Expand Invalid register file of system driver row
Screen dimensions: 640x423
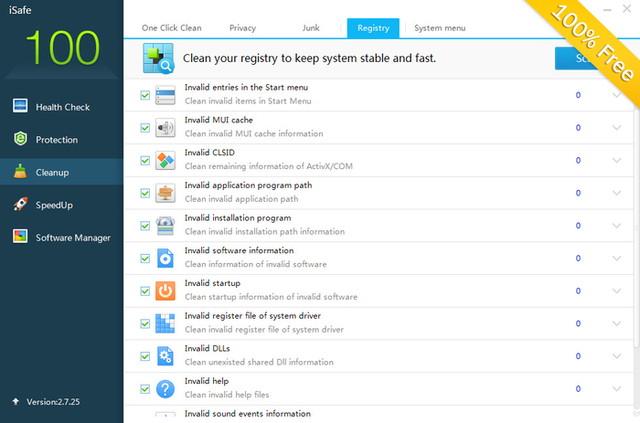(616, 324)
